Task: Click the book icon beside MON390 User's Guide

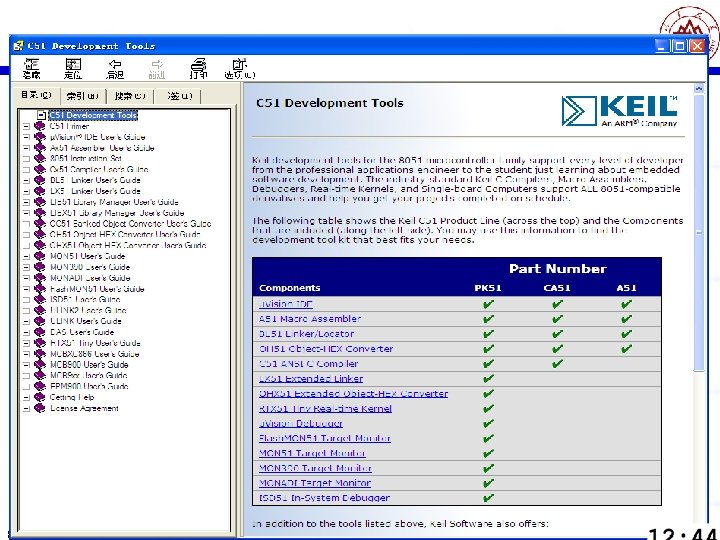Action: click(40, 267)
